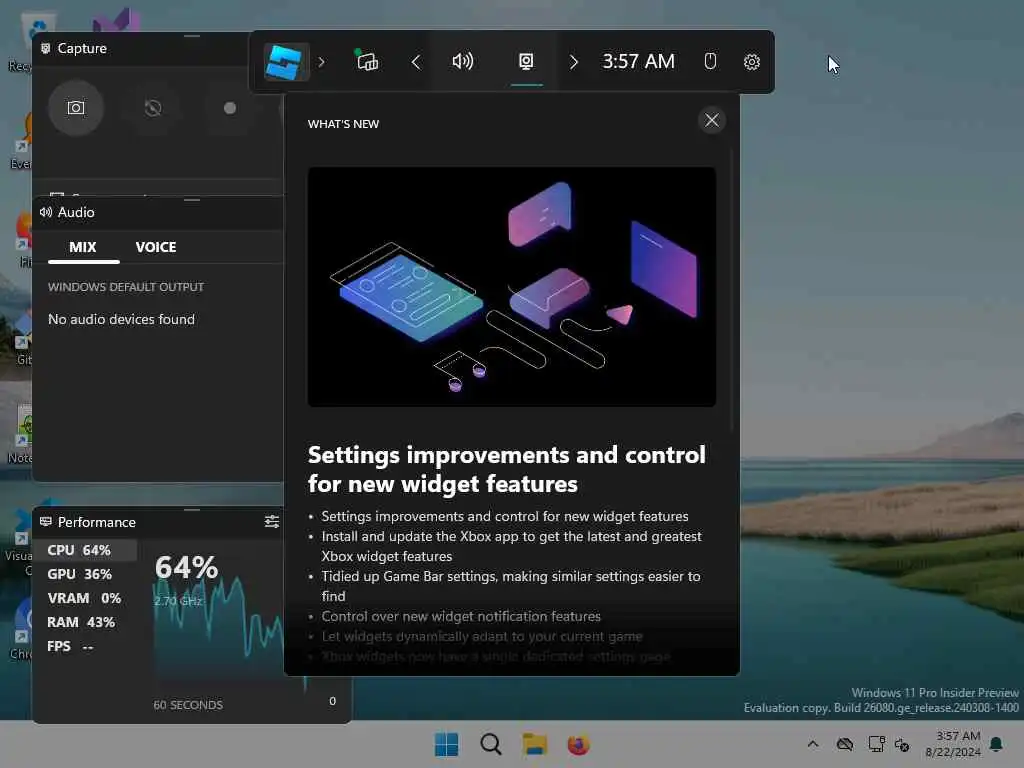Open the Windows Start menu

pos(447,744)
